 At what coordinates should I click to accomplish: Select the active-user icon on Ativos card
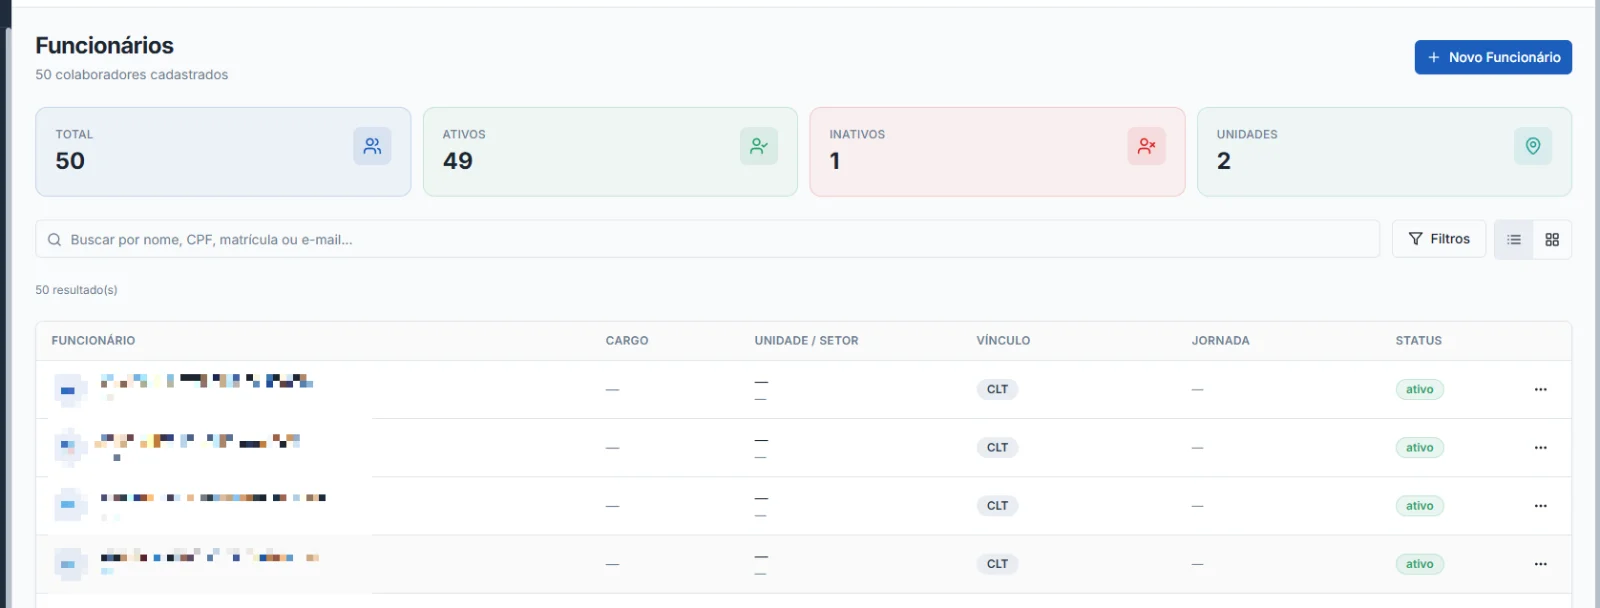click(759, 146)
